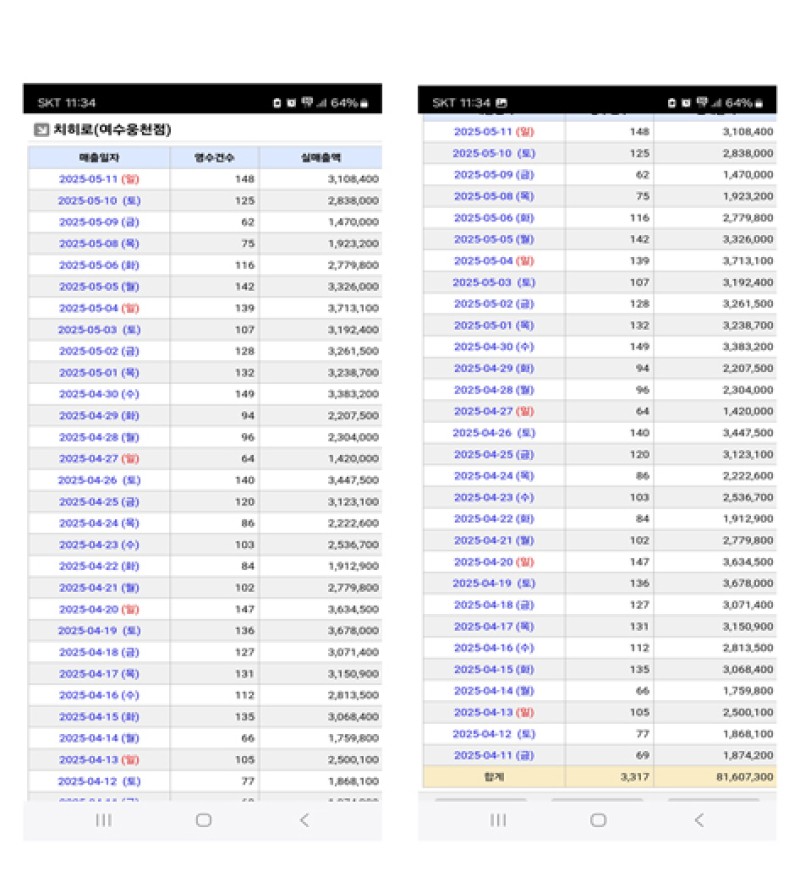Tap SKT 11:34 clock on left status bar
This screenshot has height=893, width=800.
(x=67, y=103)
